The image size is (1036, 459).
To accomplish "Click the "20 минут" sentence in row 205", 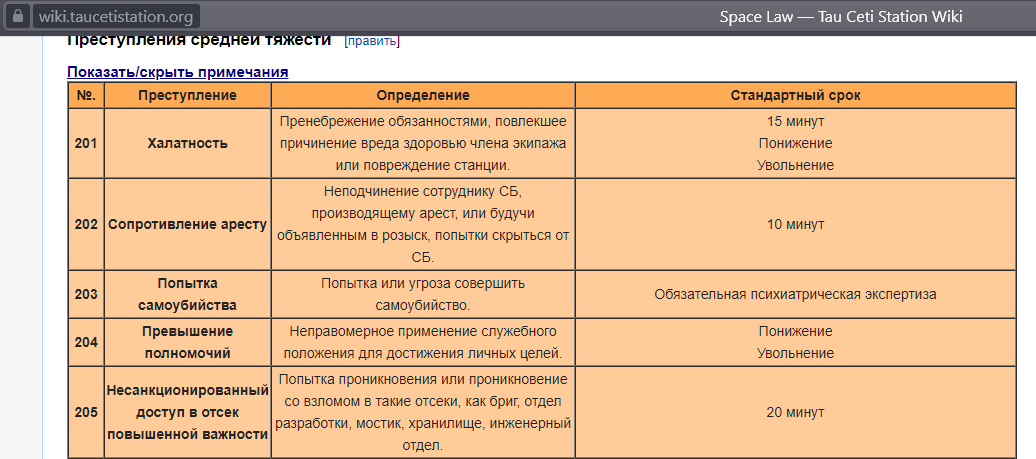I will pyautogui.click(x=795, y=412).
